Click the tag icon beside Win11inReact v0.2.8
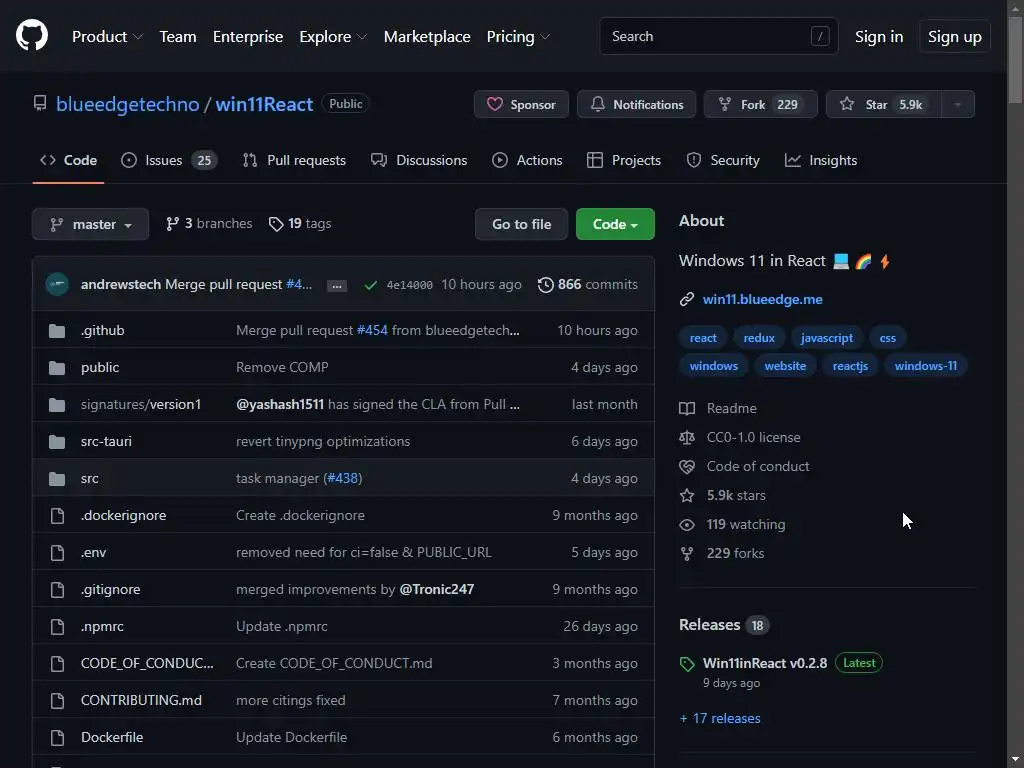 (x=687, y=664)
